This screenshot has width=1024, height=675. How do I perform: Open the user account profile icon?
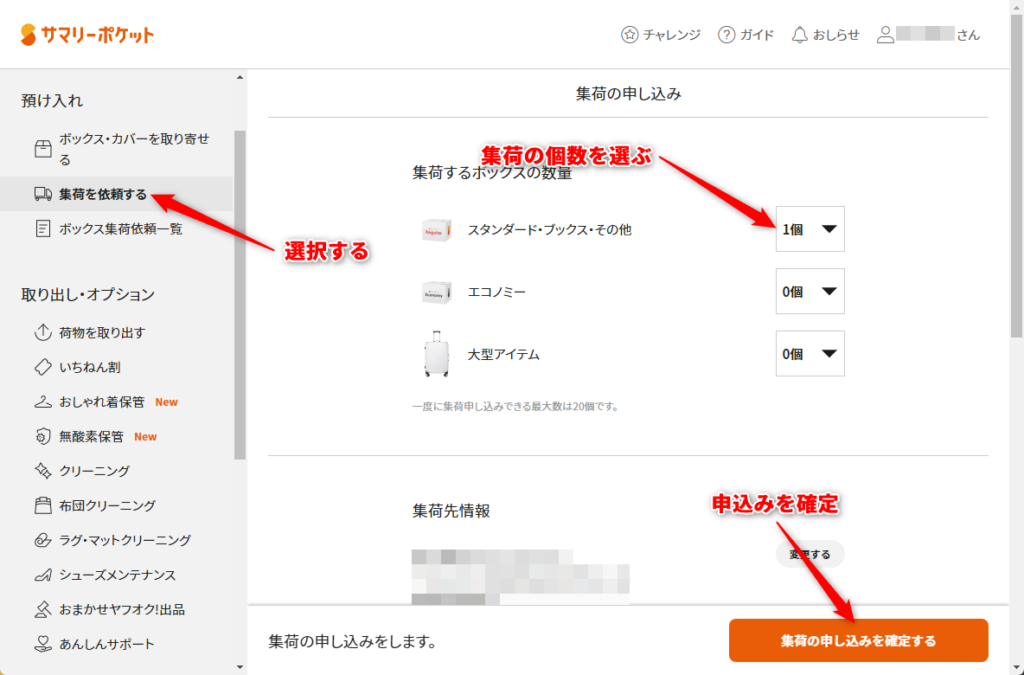885,35
